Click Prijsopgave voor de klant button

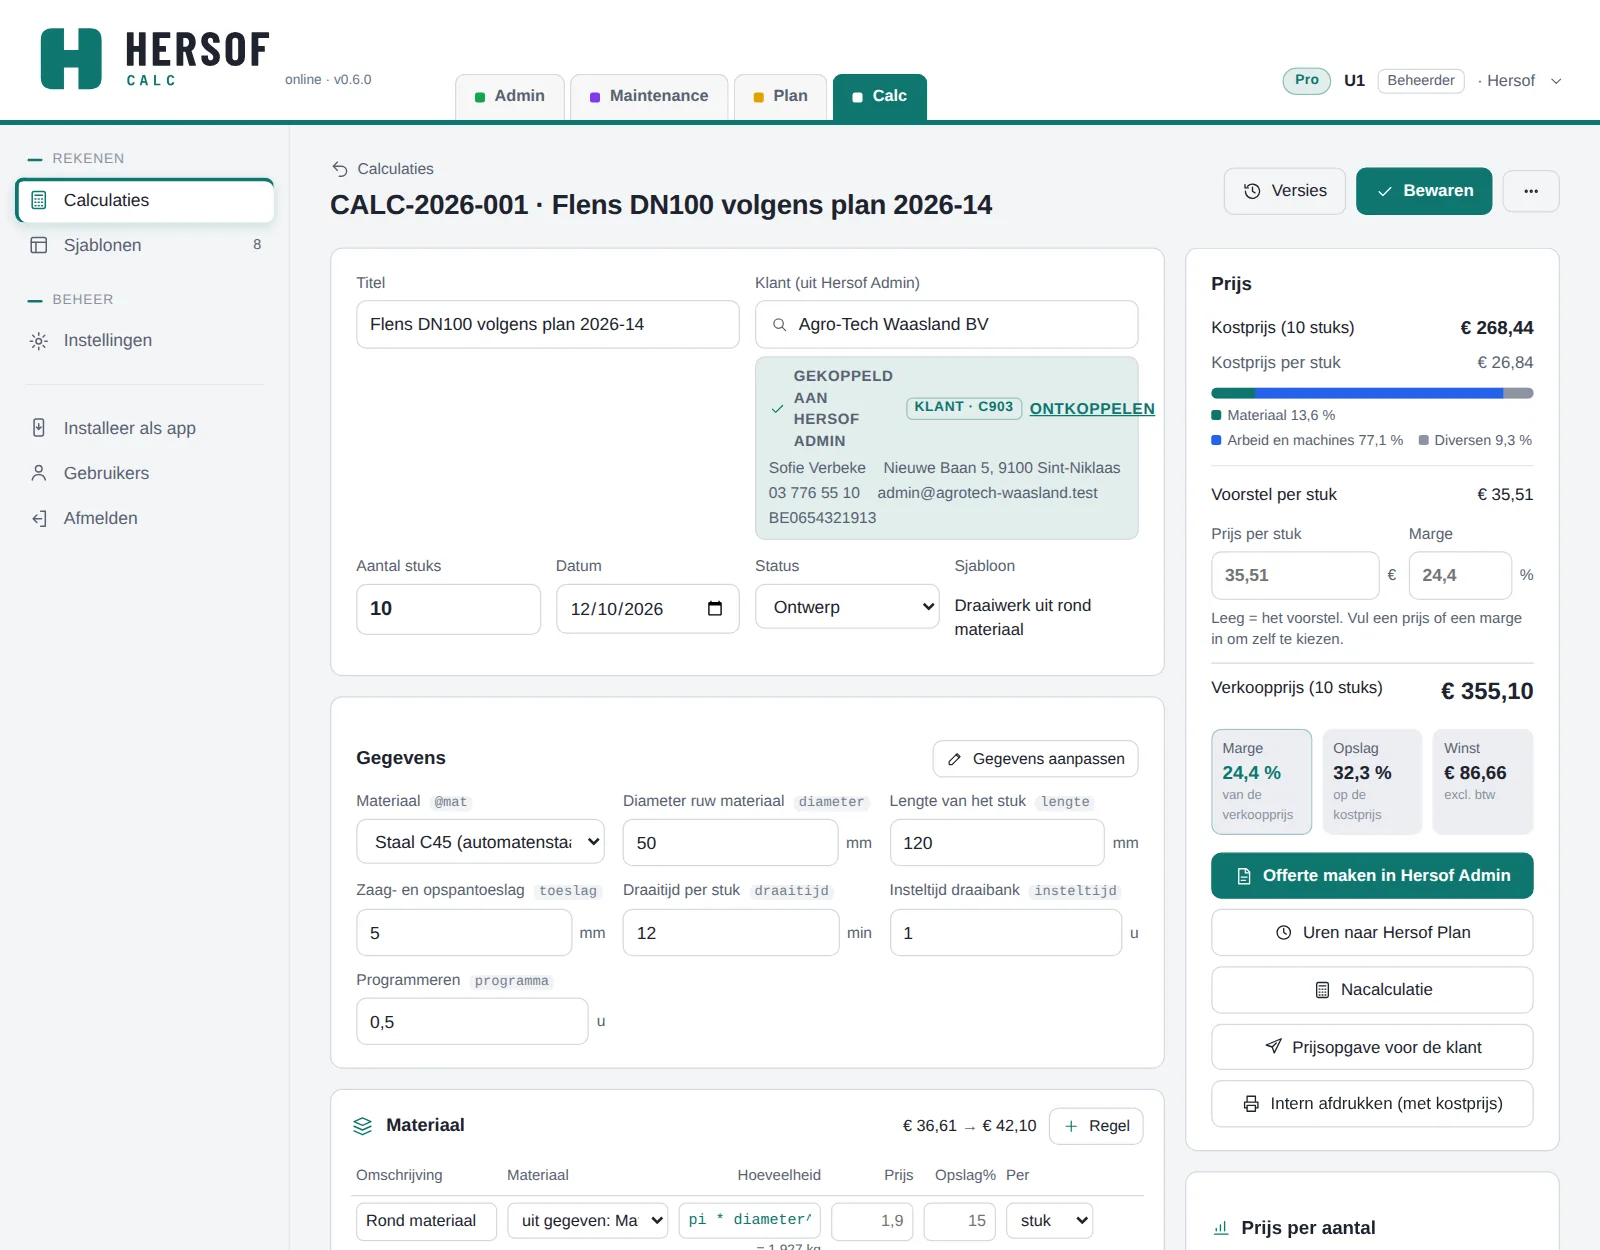[1372, 1047]
